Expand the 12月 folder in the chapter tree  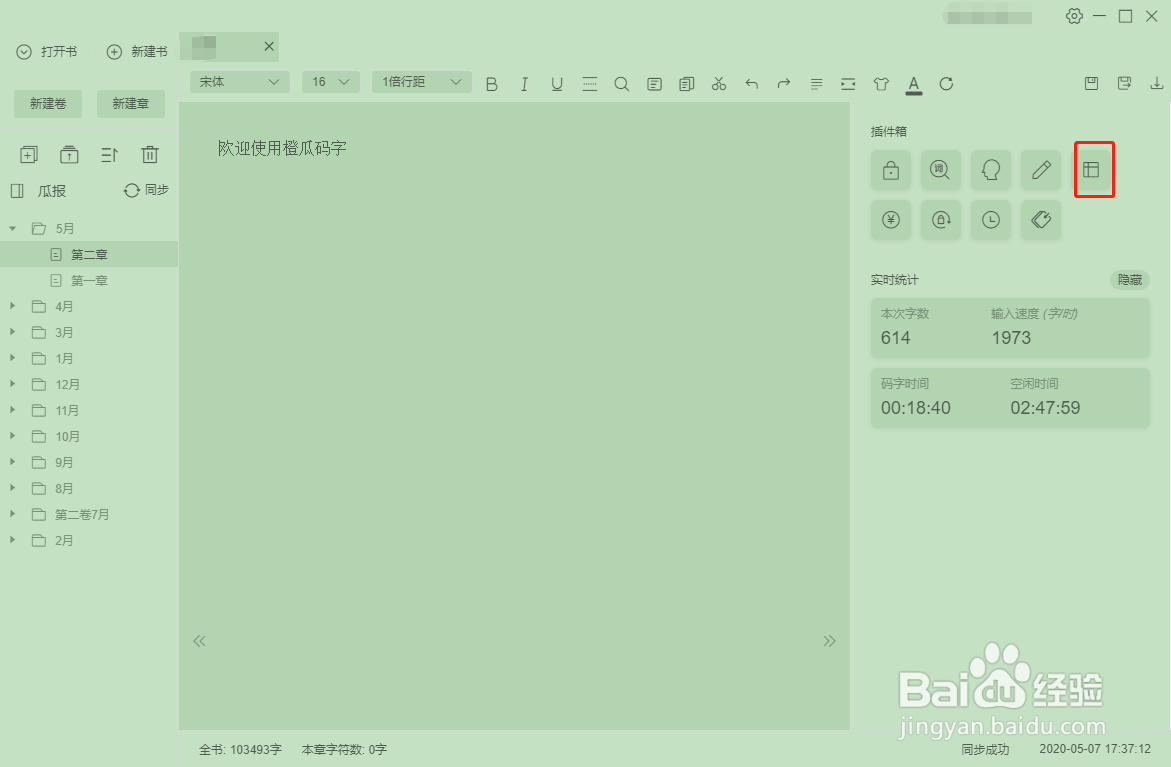coord(11,384)
